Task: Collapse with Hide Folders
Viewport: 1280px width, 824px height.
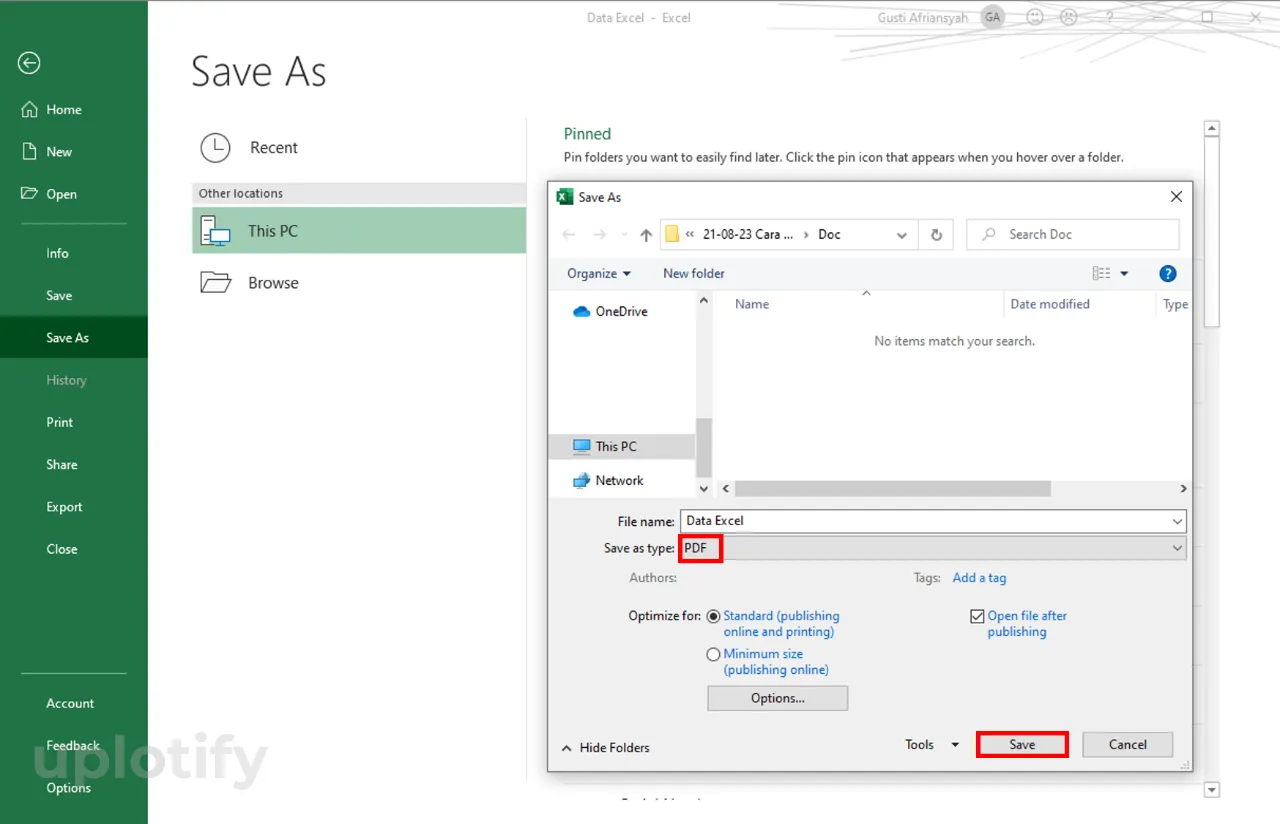Action: (605, 747)
